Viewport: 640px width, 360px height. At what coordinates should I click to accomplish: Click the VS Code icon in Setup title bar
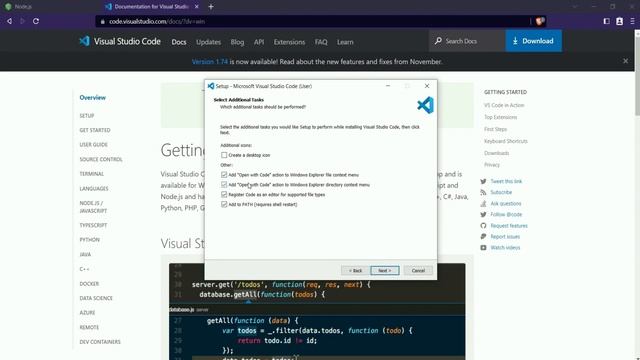pos(211,86)
